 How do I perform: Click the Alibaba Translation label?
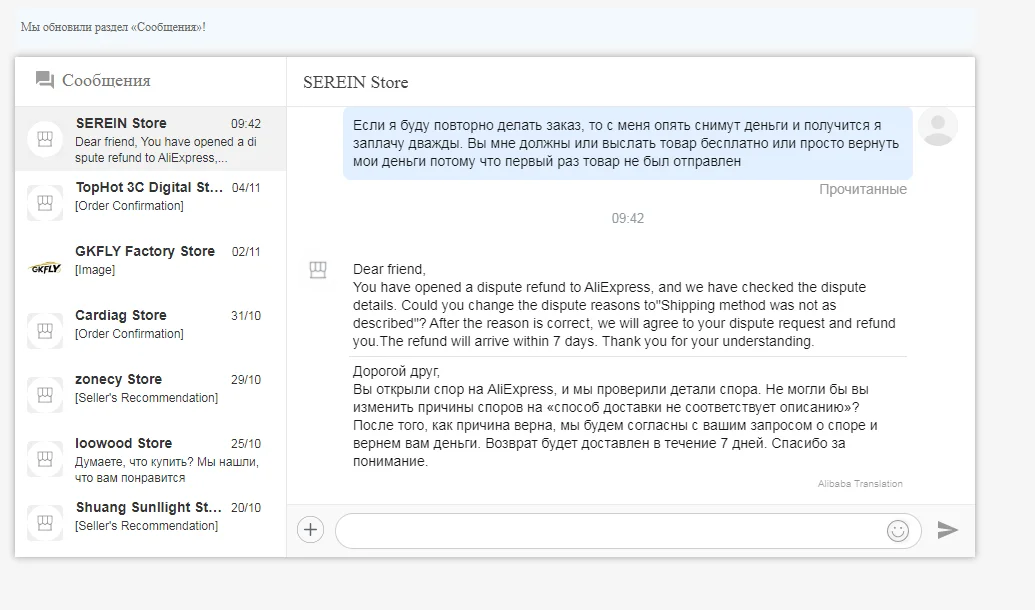[860, 484]
